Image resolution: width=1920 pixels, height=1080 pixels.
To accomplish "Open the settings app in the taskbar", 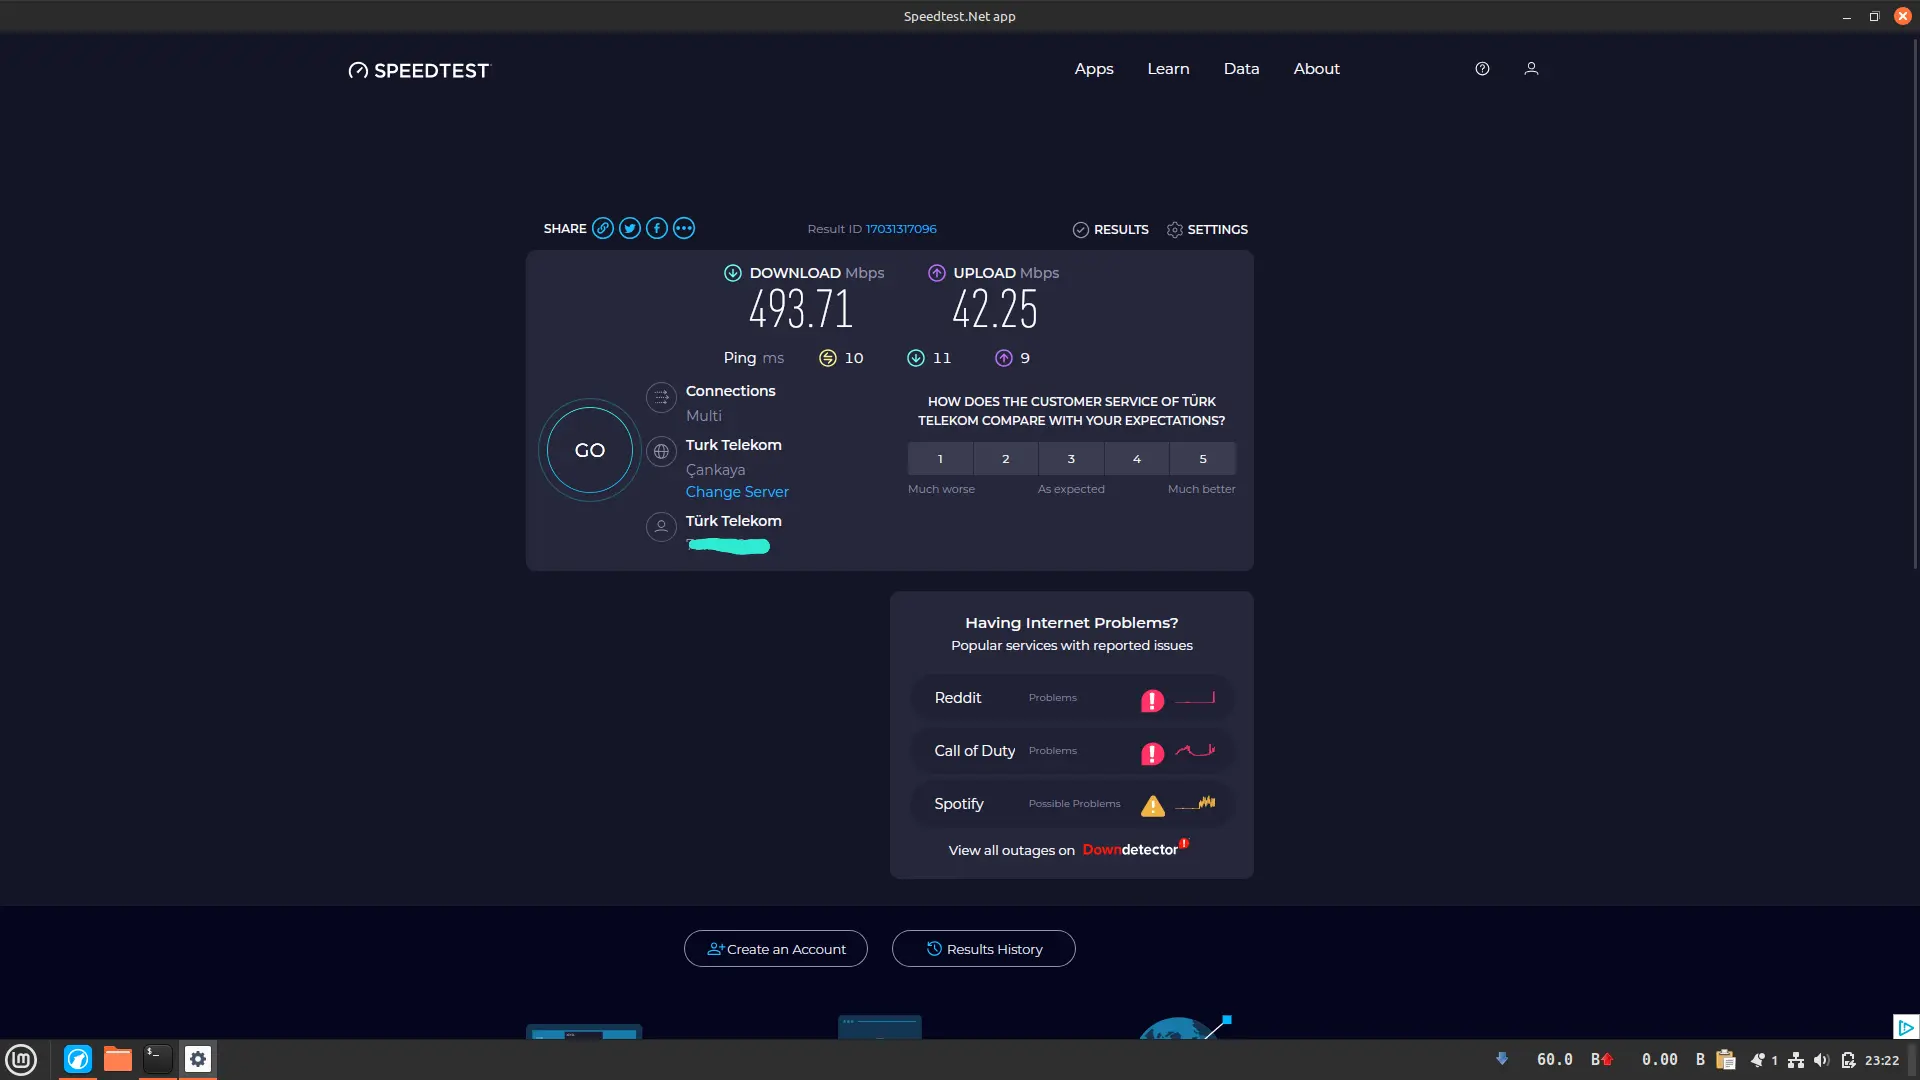I will point(198,1059).
